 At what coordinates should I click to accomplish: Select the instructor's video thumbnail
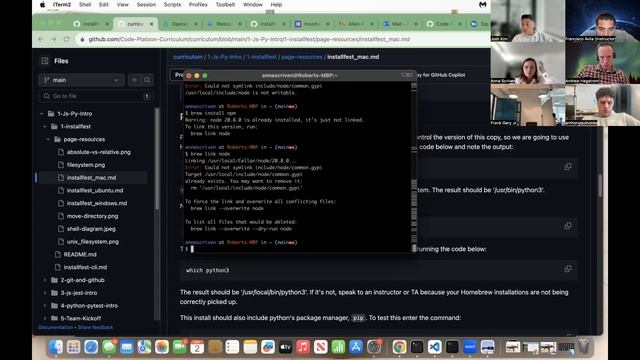[602, 21]
